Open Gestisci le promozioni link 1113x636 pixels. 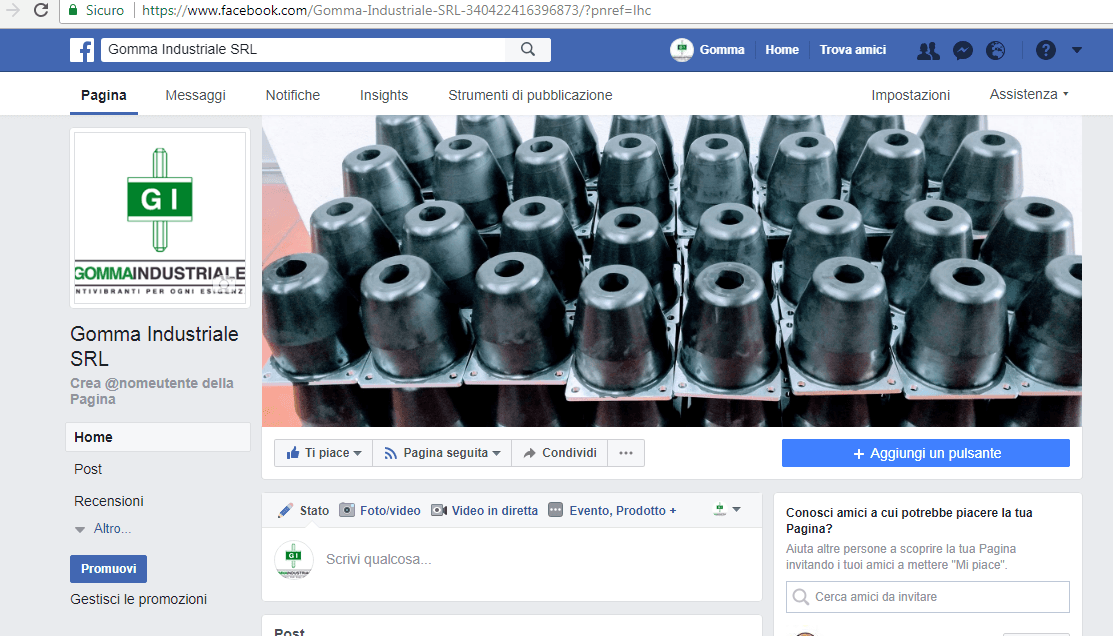click(138, 599)
